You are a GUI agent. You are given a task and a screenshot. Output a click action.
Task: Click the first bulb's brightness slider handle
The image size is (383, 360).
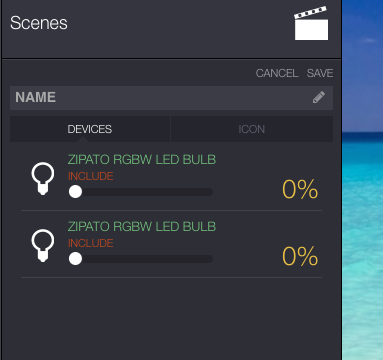coord(75,192)
